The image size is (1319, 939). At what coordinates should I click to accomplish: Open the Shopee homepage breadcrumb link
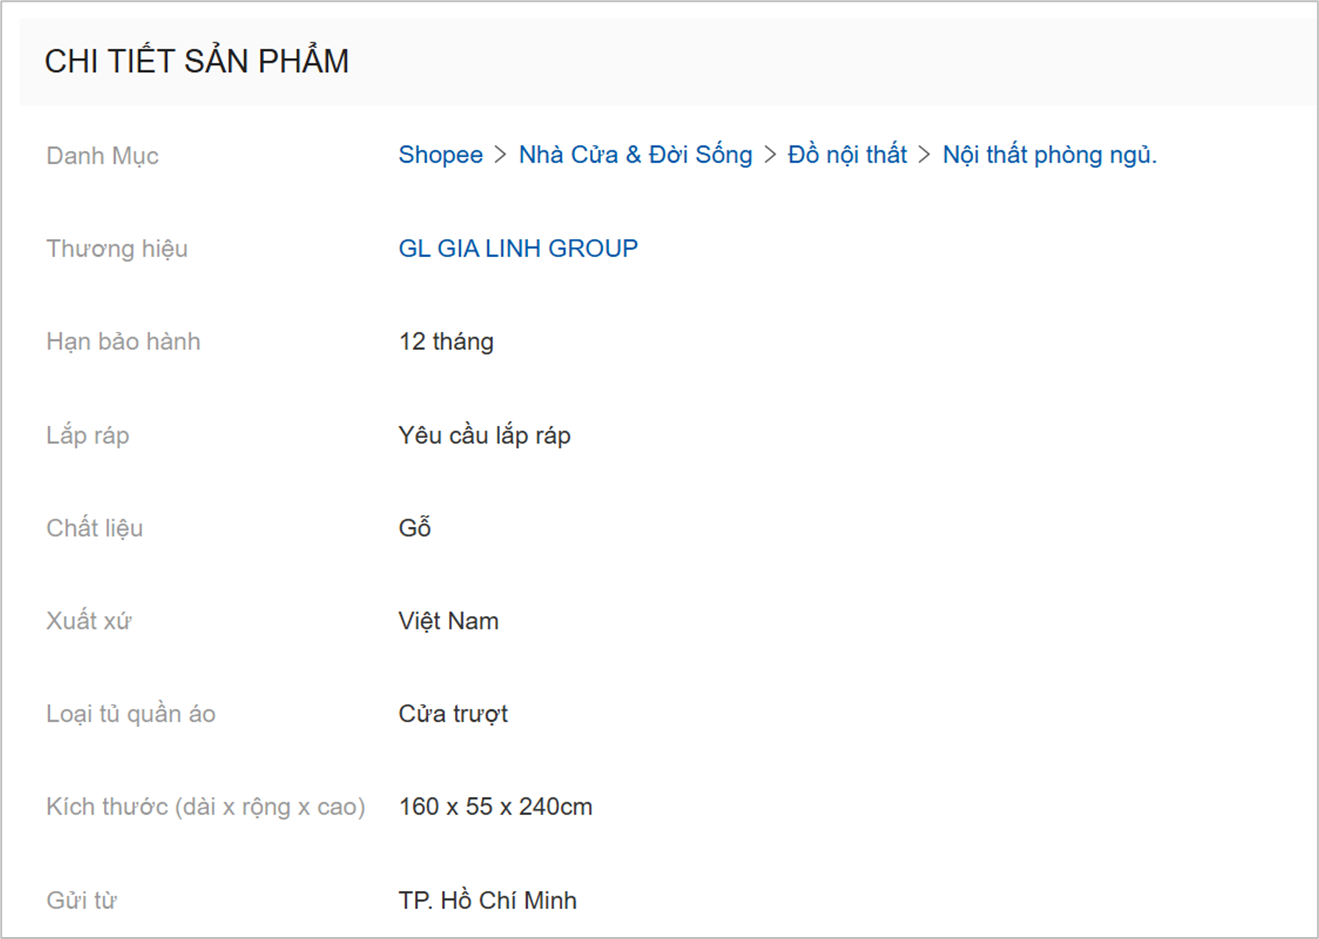pyautogui.click(x=440, y=154)
